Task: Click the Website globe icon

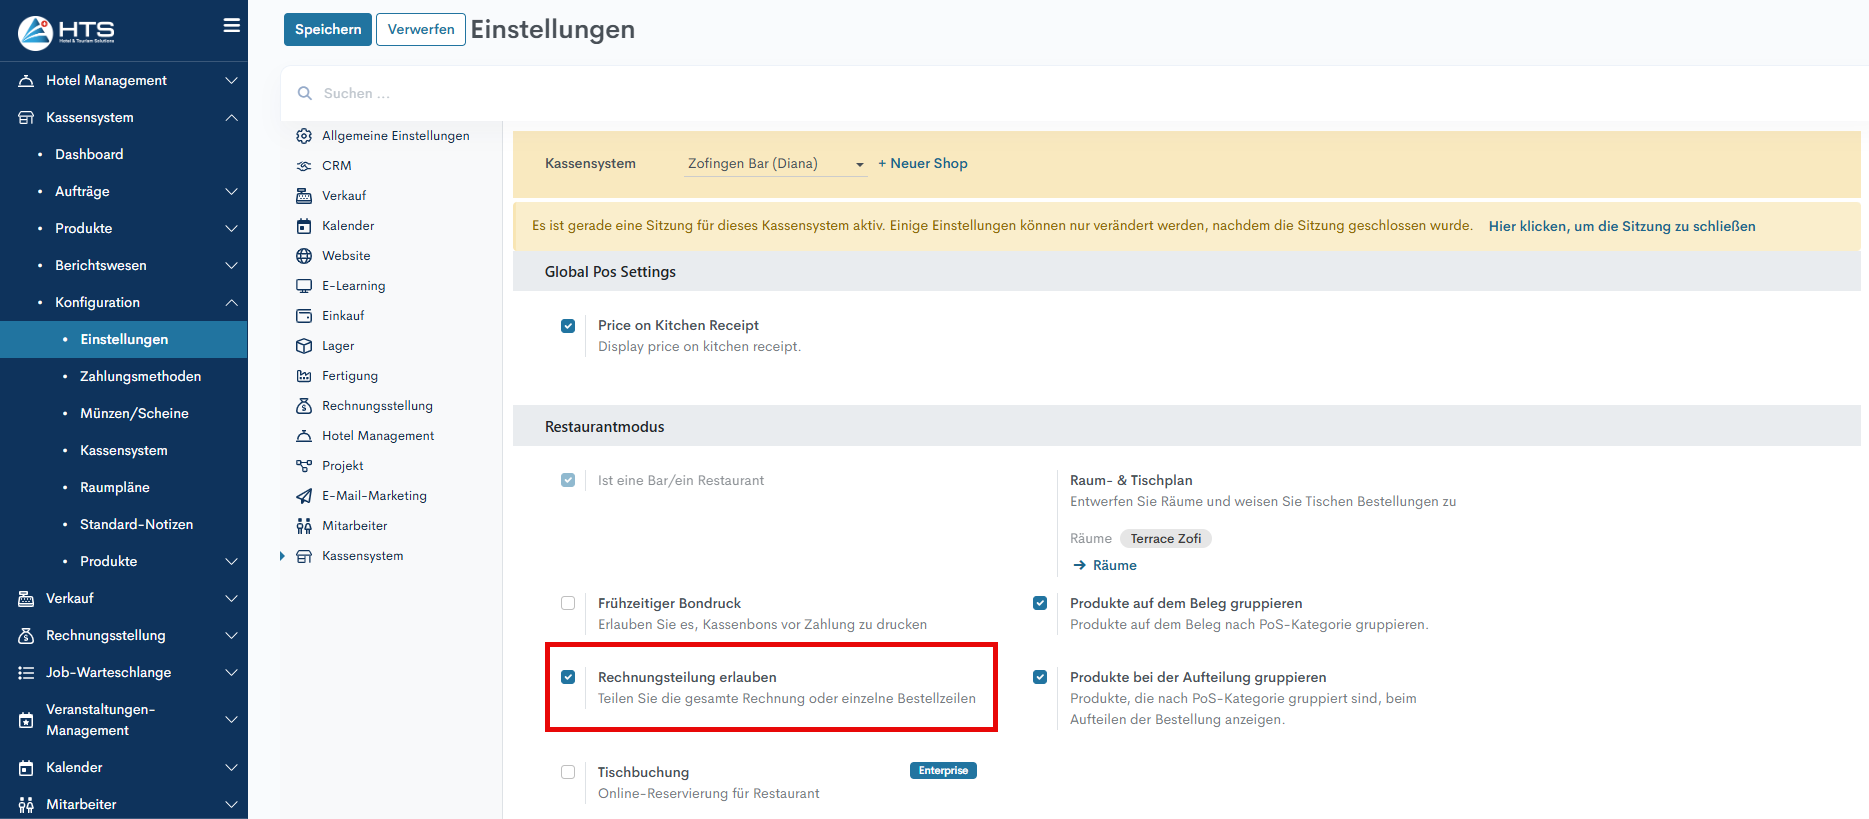Action: pyautogui.click(x=304, y=256)
